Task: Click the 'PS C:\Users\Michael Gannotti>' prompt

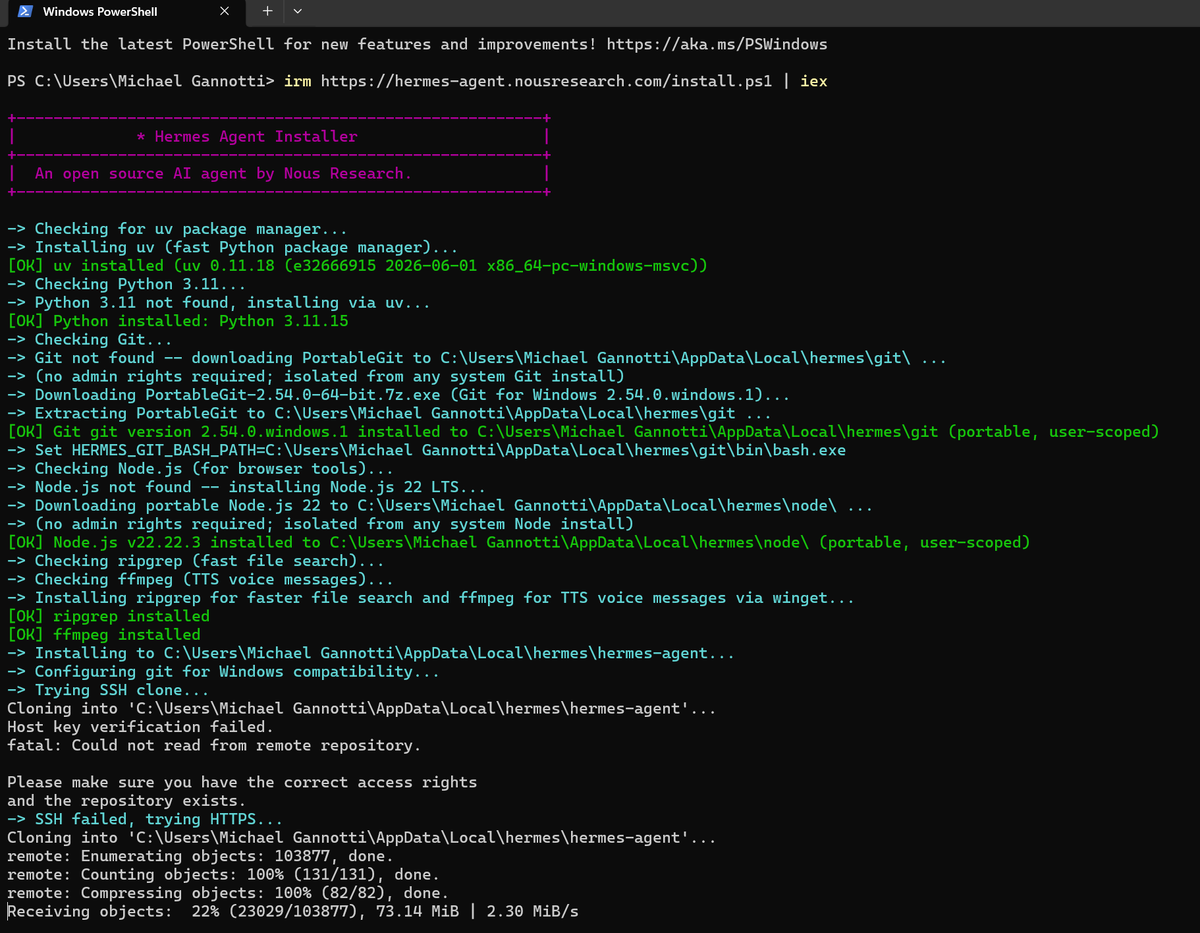Action: tap(140, 81)
